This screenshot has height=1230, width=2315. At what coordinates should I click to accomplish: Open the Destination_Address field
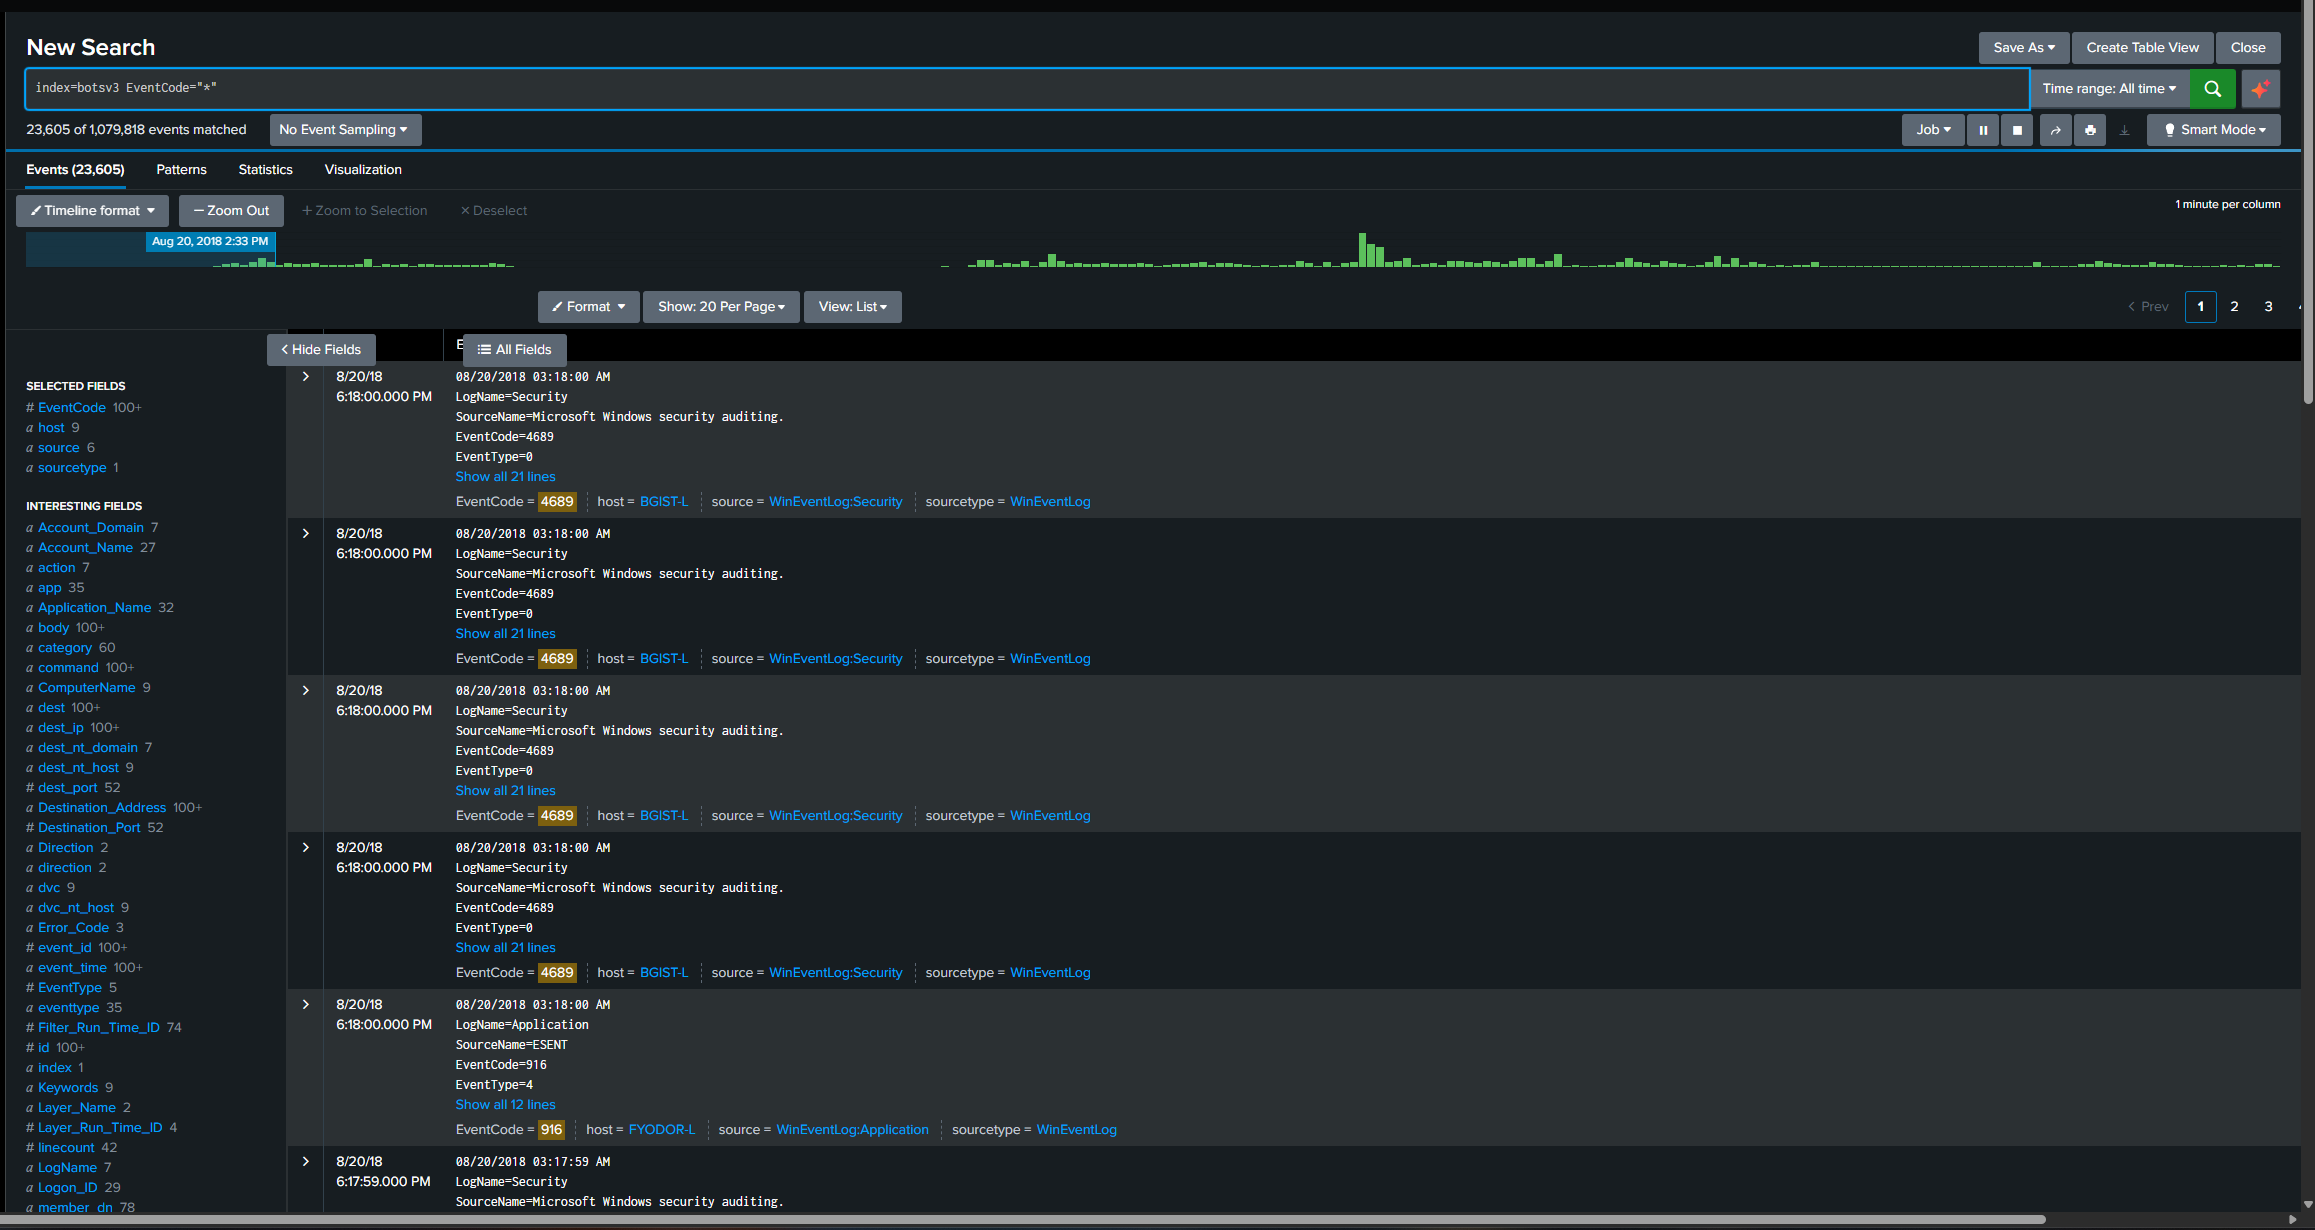pos(102,808)
